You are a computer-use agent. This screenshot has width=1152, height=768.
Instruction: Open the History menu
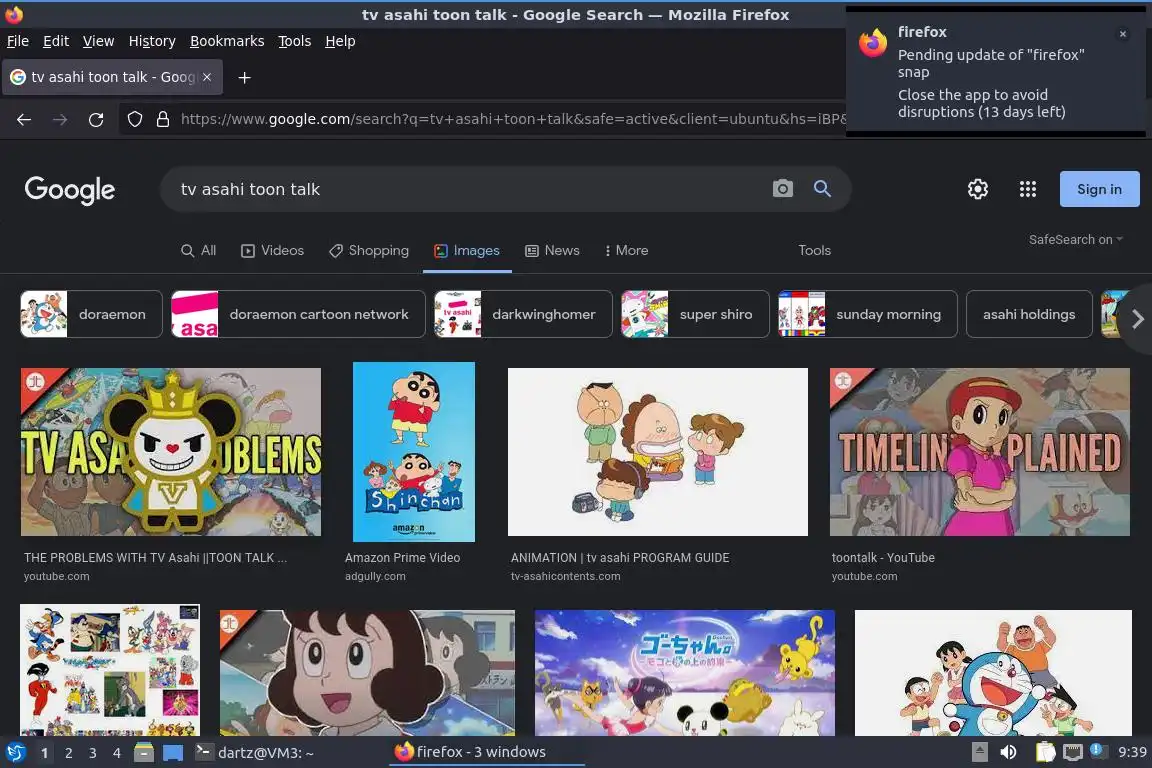pos(152,41)
